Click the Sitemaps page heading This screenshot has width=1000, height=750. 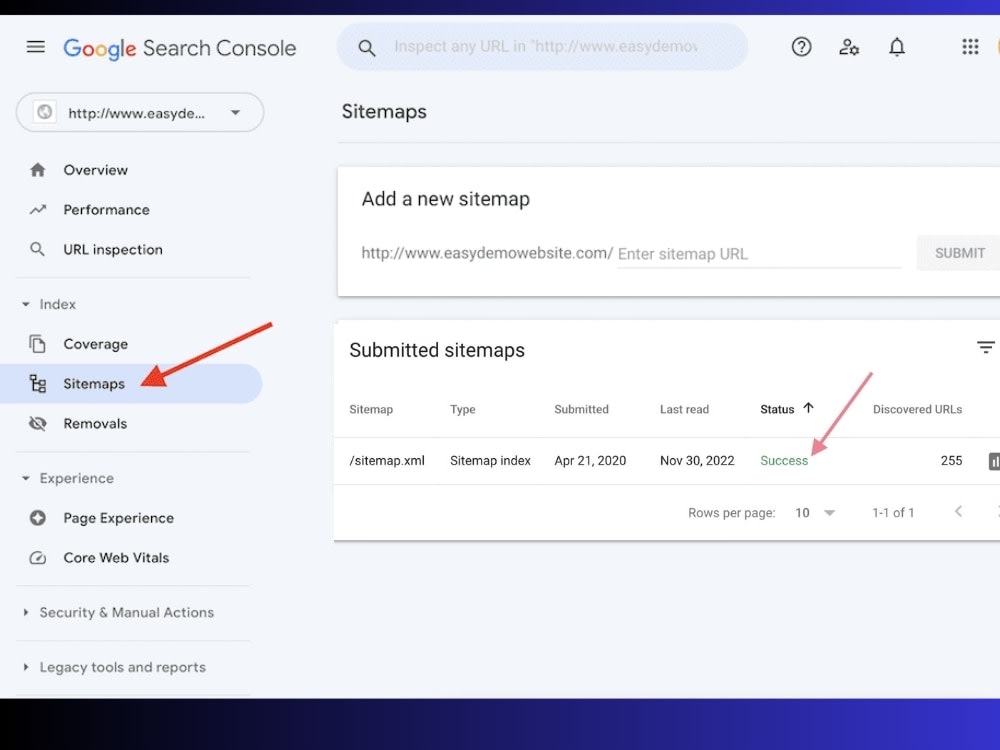tap(384, 112)
